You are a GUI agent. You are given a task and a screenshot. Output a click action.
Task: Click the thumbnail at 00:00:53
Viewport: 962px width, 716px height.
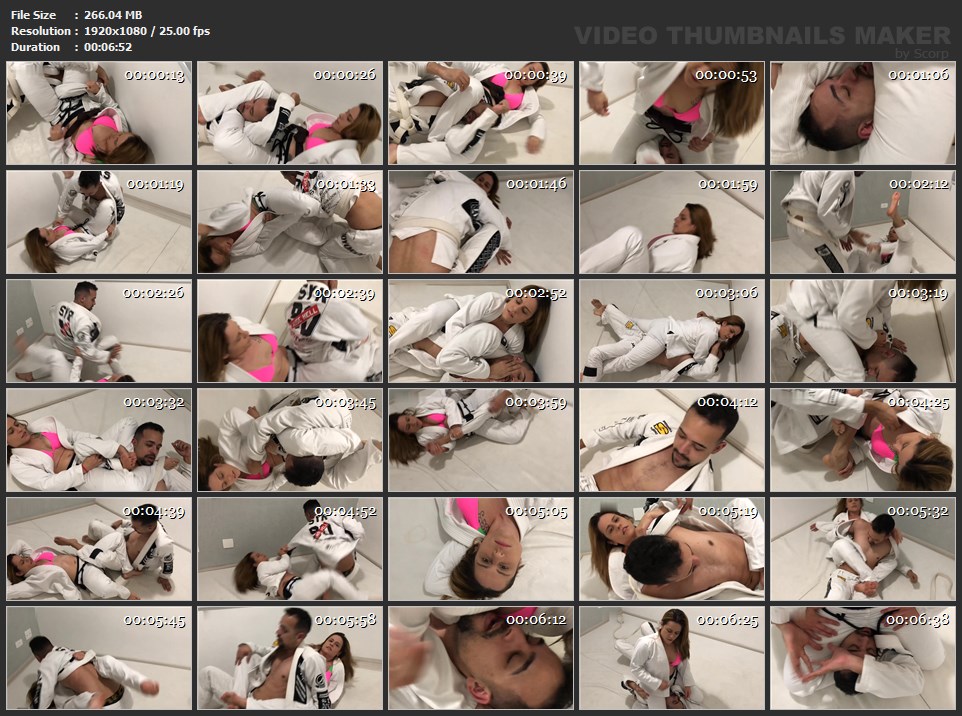pyautogui.click(x=672, y=113)
